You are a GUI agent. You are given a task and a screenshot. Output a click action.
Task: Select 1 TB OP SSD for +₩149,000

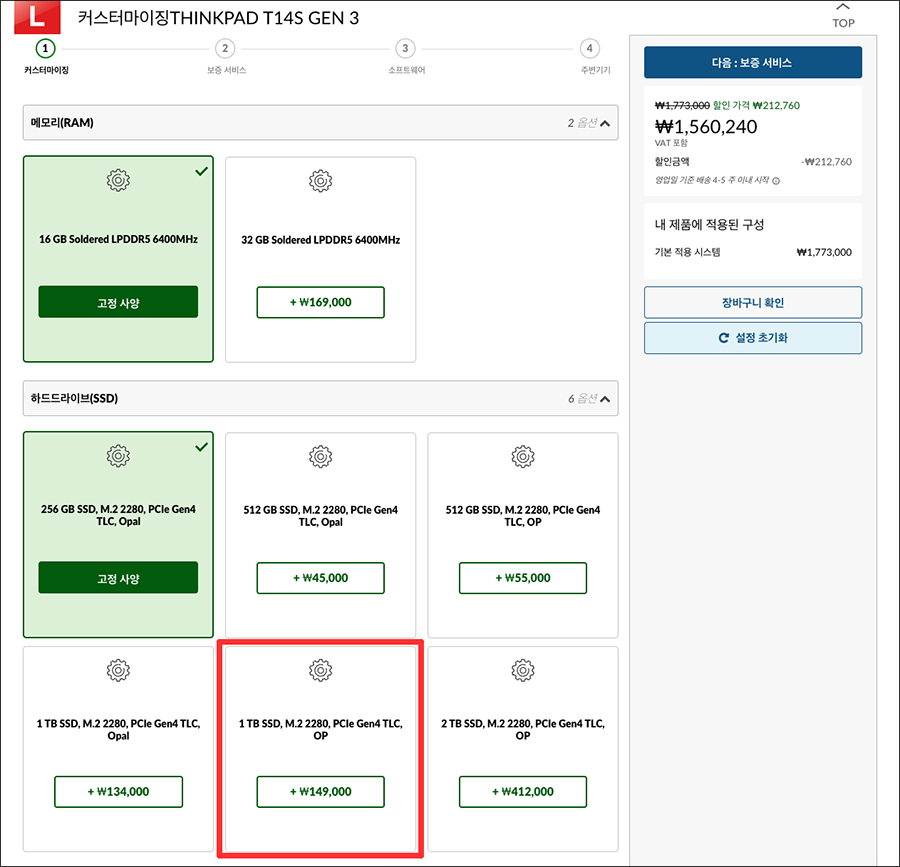320,792
